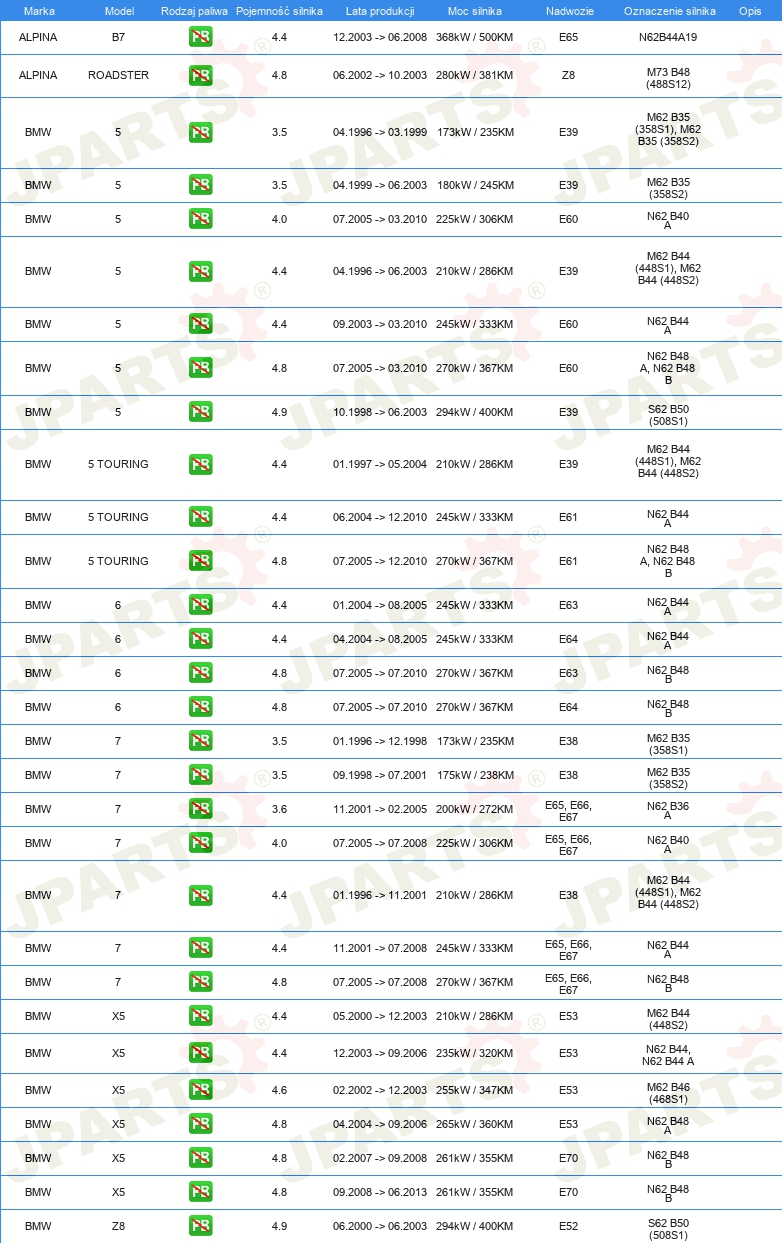Select power value 265kW / 360KM
Image resolution: width=782 pixels, height=1243 pixels.
tap(474, 1124)
